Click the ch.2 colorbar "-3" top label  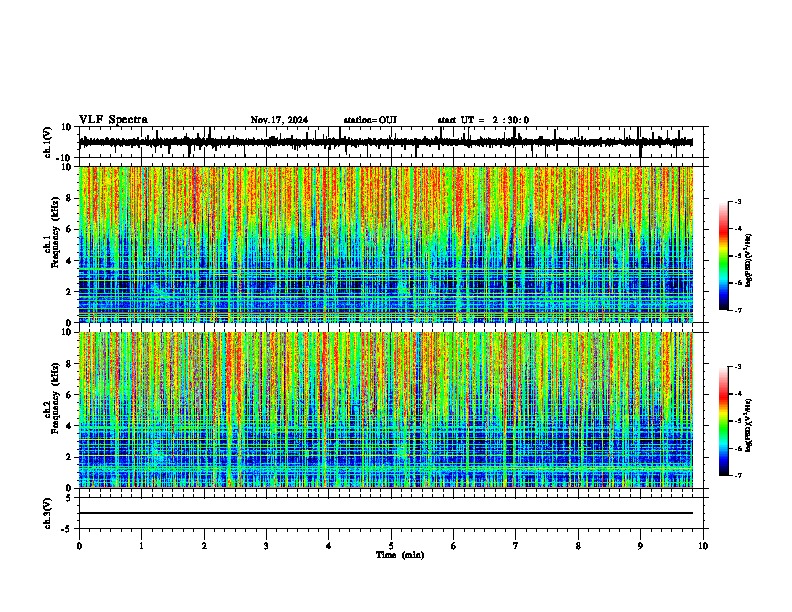737,367
